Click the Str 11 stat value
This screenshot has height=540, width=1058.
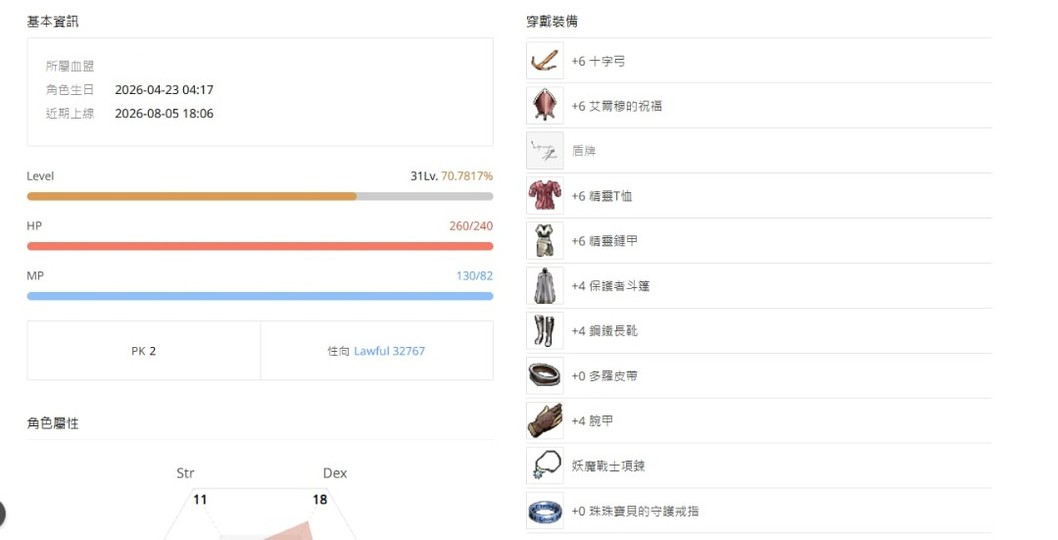(200, 500)
